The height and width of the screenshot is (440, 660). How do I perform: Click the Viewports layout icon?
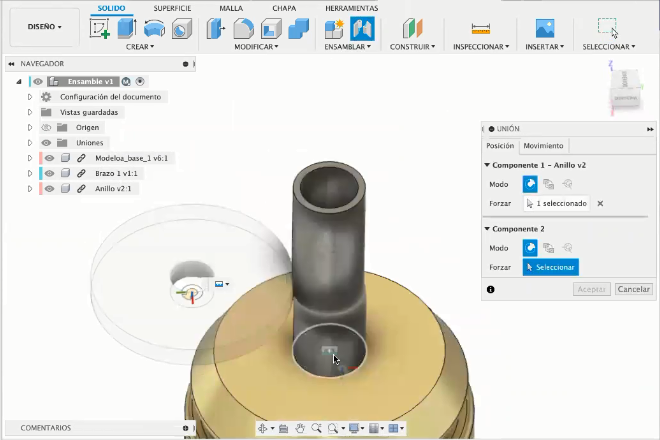pyautogui.click(x=393, y=428)
